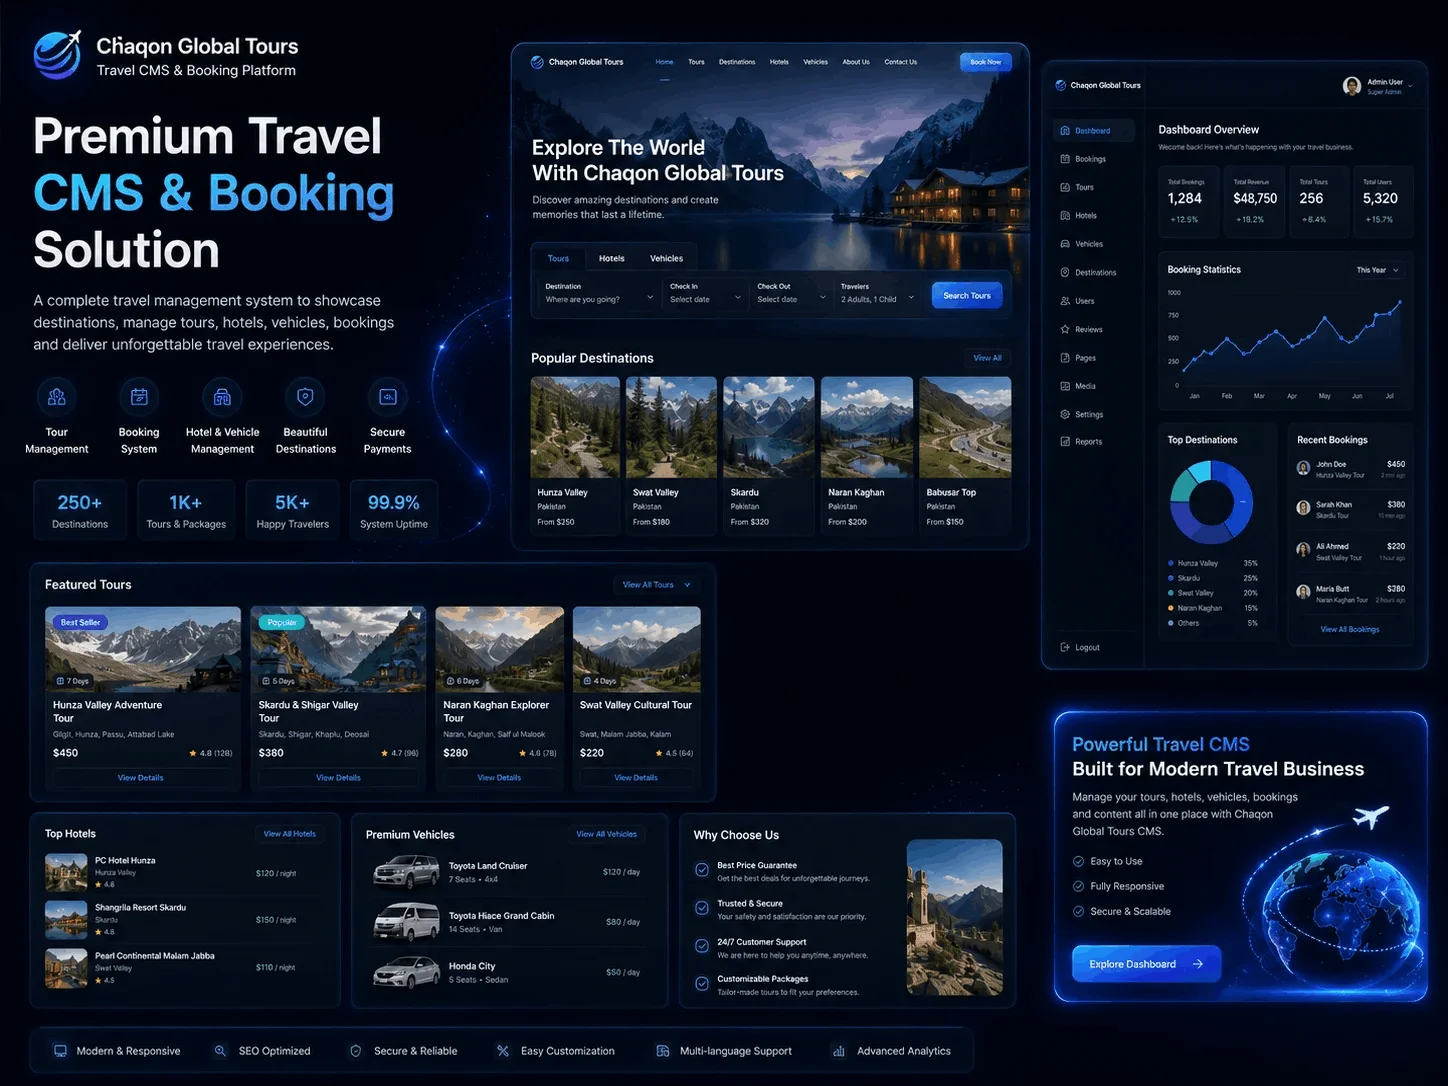1448x1086 pixels.
Task: Open the Dashboard item in sidebar
Action: 1094,130
